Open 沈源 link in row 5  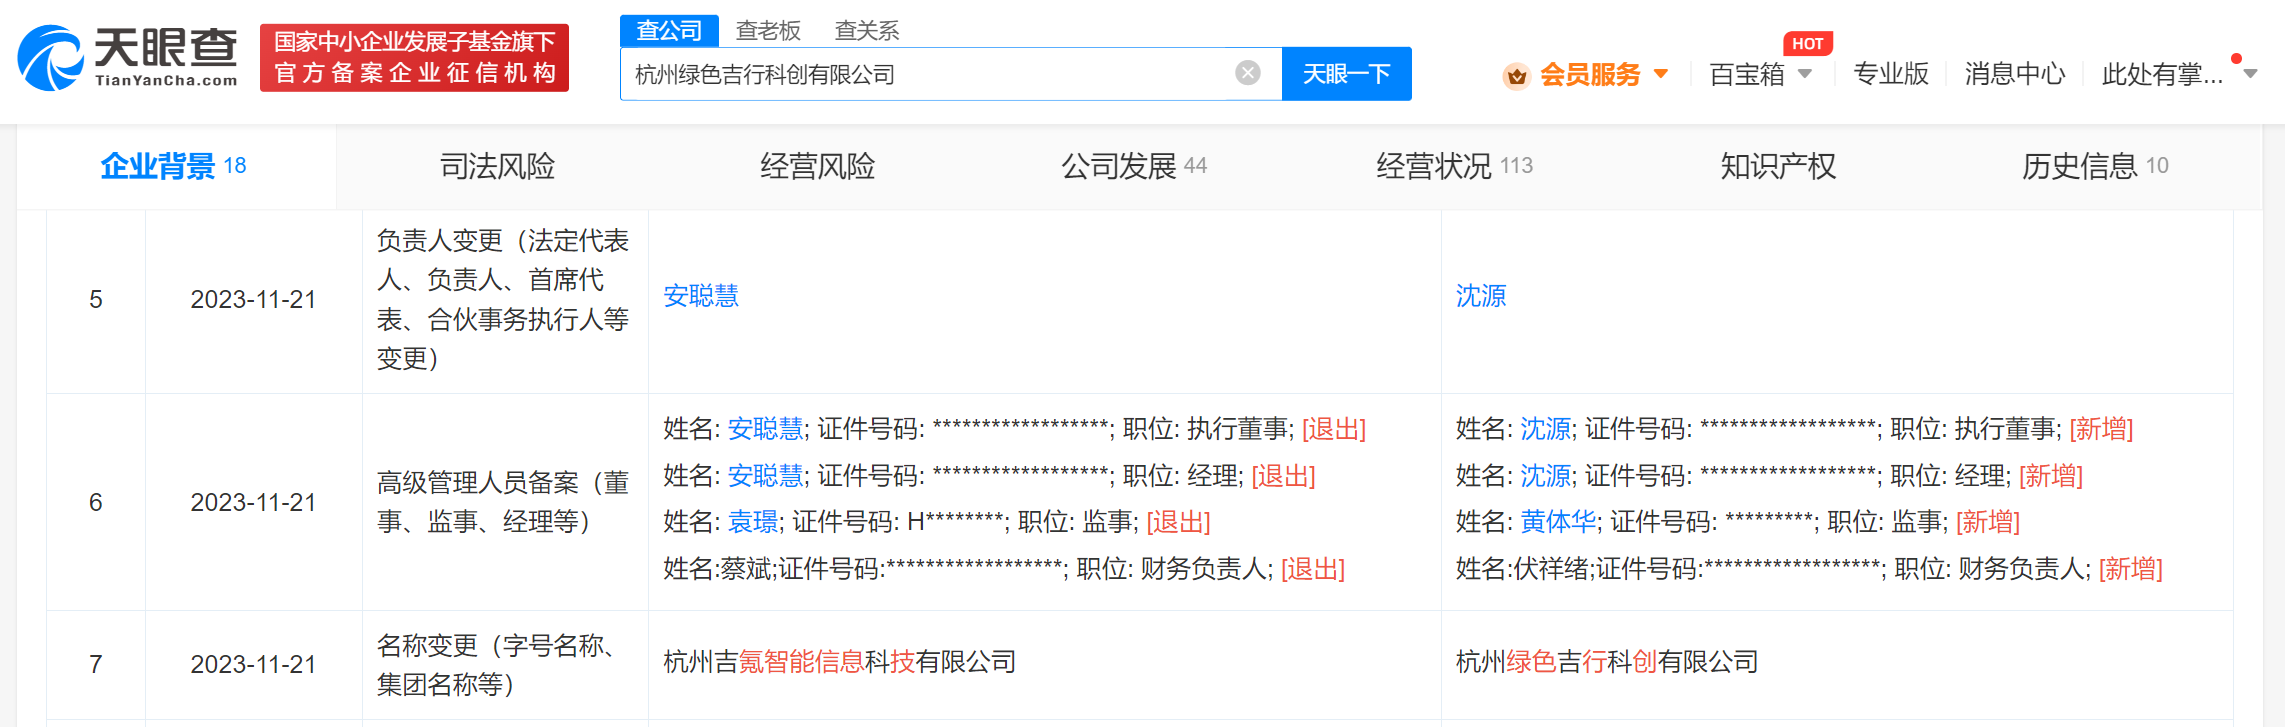tap(1481, 296)
